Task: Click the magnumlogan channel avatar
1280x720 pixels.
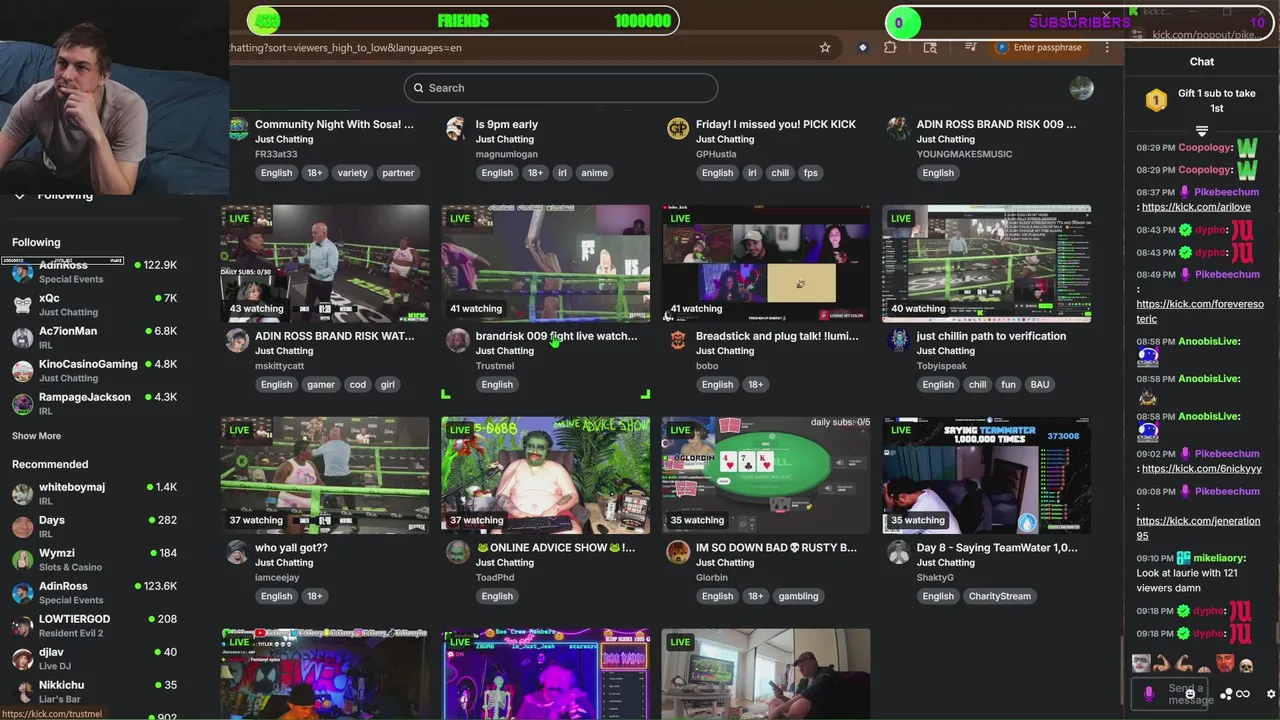Action: point(457,129)
